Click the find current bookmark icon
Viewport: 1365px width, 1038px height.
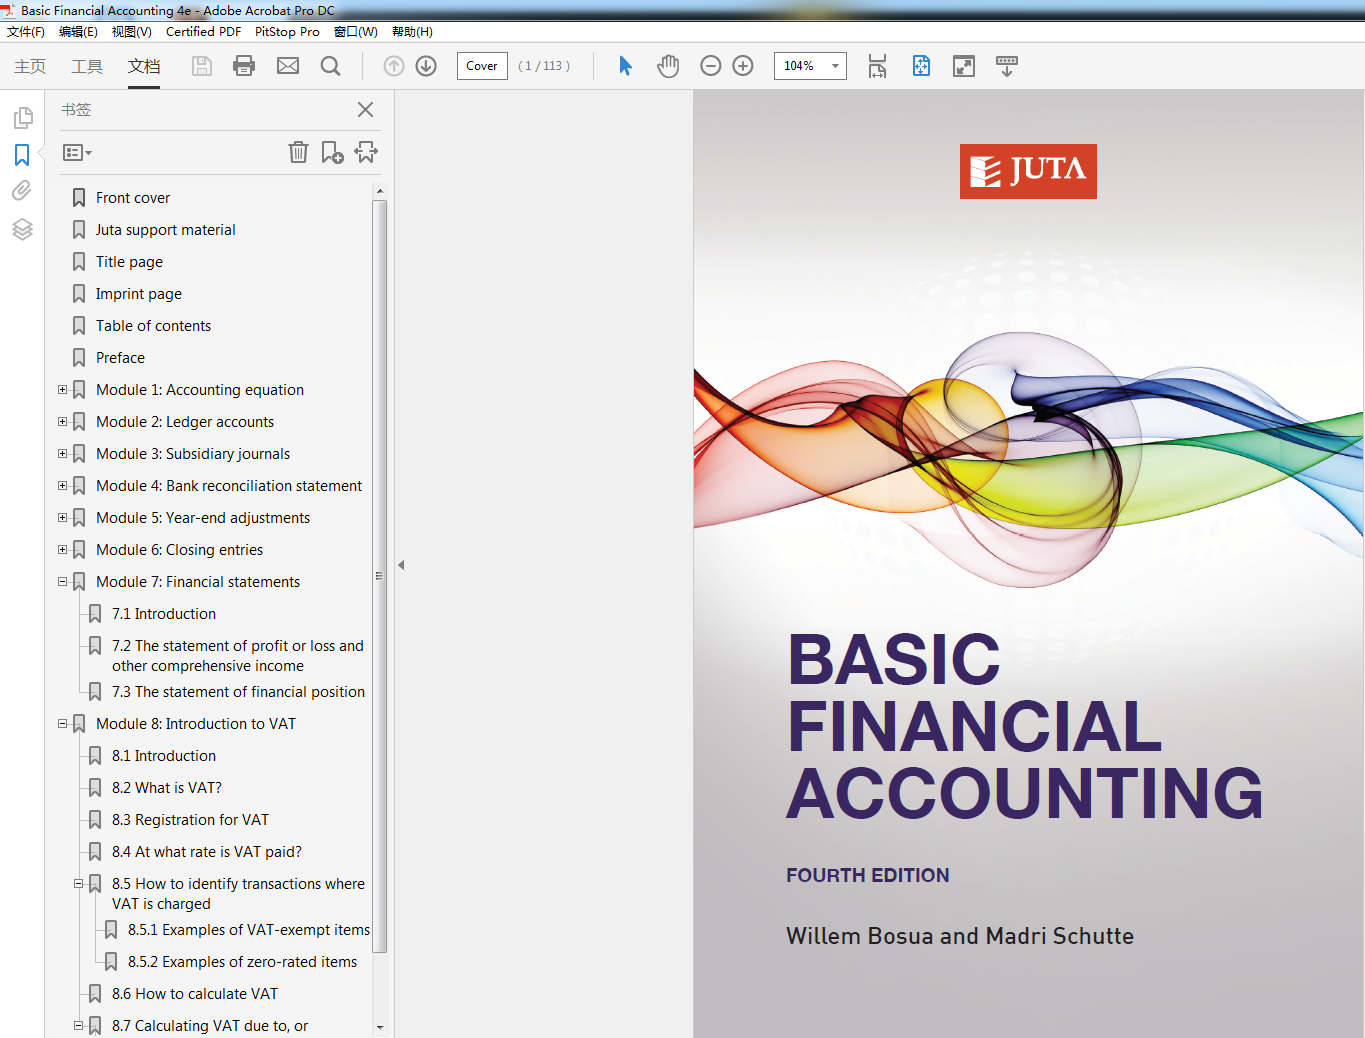(366, 152)
